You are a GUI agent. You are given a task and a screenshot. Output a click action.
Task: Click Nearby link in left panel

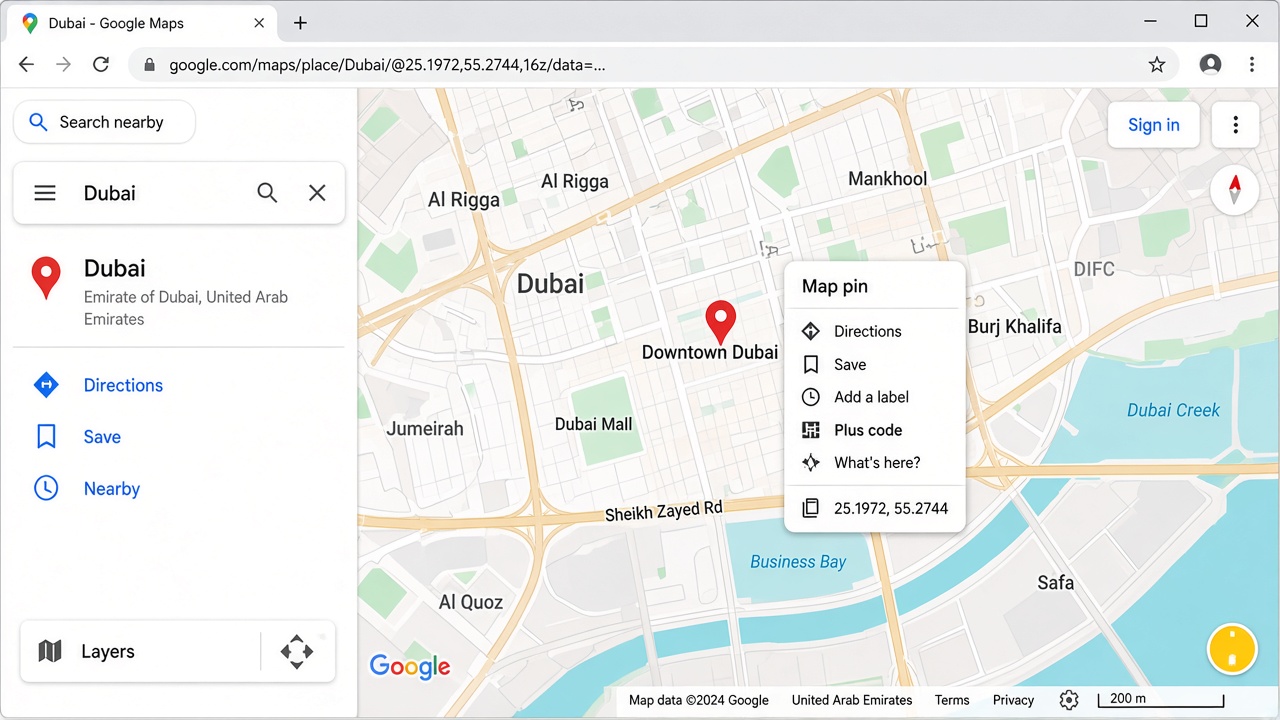pos(112,489)
